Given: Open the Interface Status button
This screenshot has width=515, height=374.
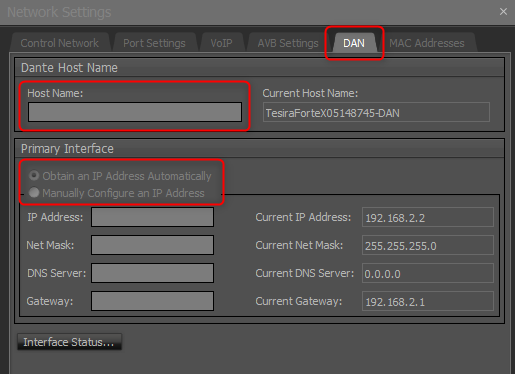Looking at the screenshot, I should pyautogui.click(x=69, y=342).
